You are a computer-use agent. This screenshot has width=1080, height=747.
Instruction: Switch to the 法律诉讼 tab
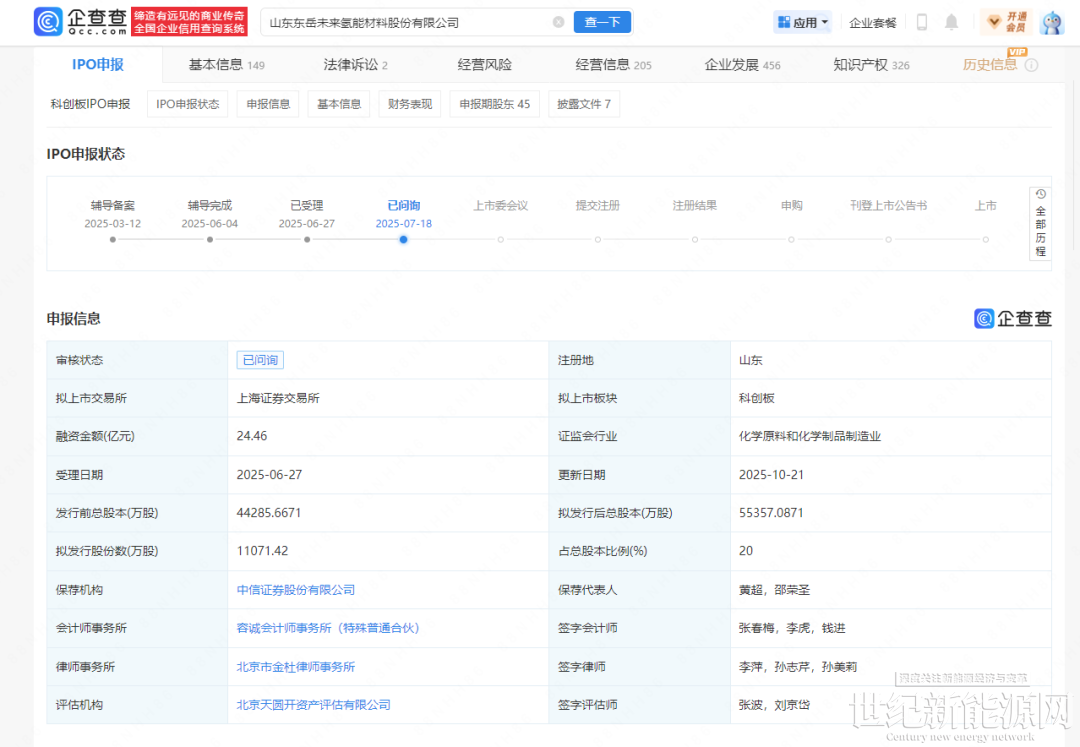[355, 65]
